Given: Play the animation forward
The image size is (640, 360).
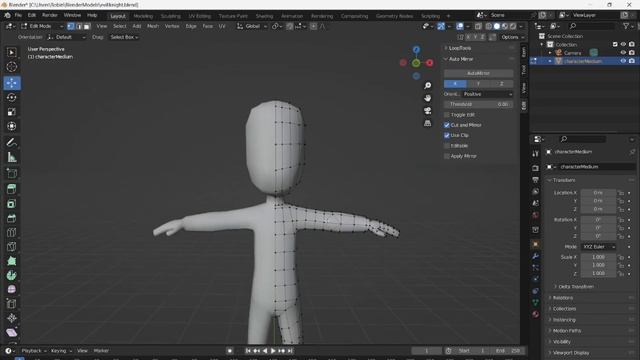Looking at the screenshot, I should (x=273, y=351).
